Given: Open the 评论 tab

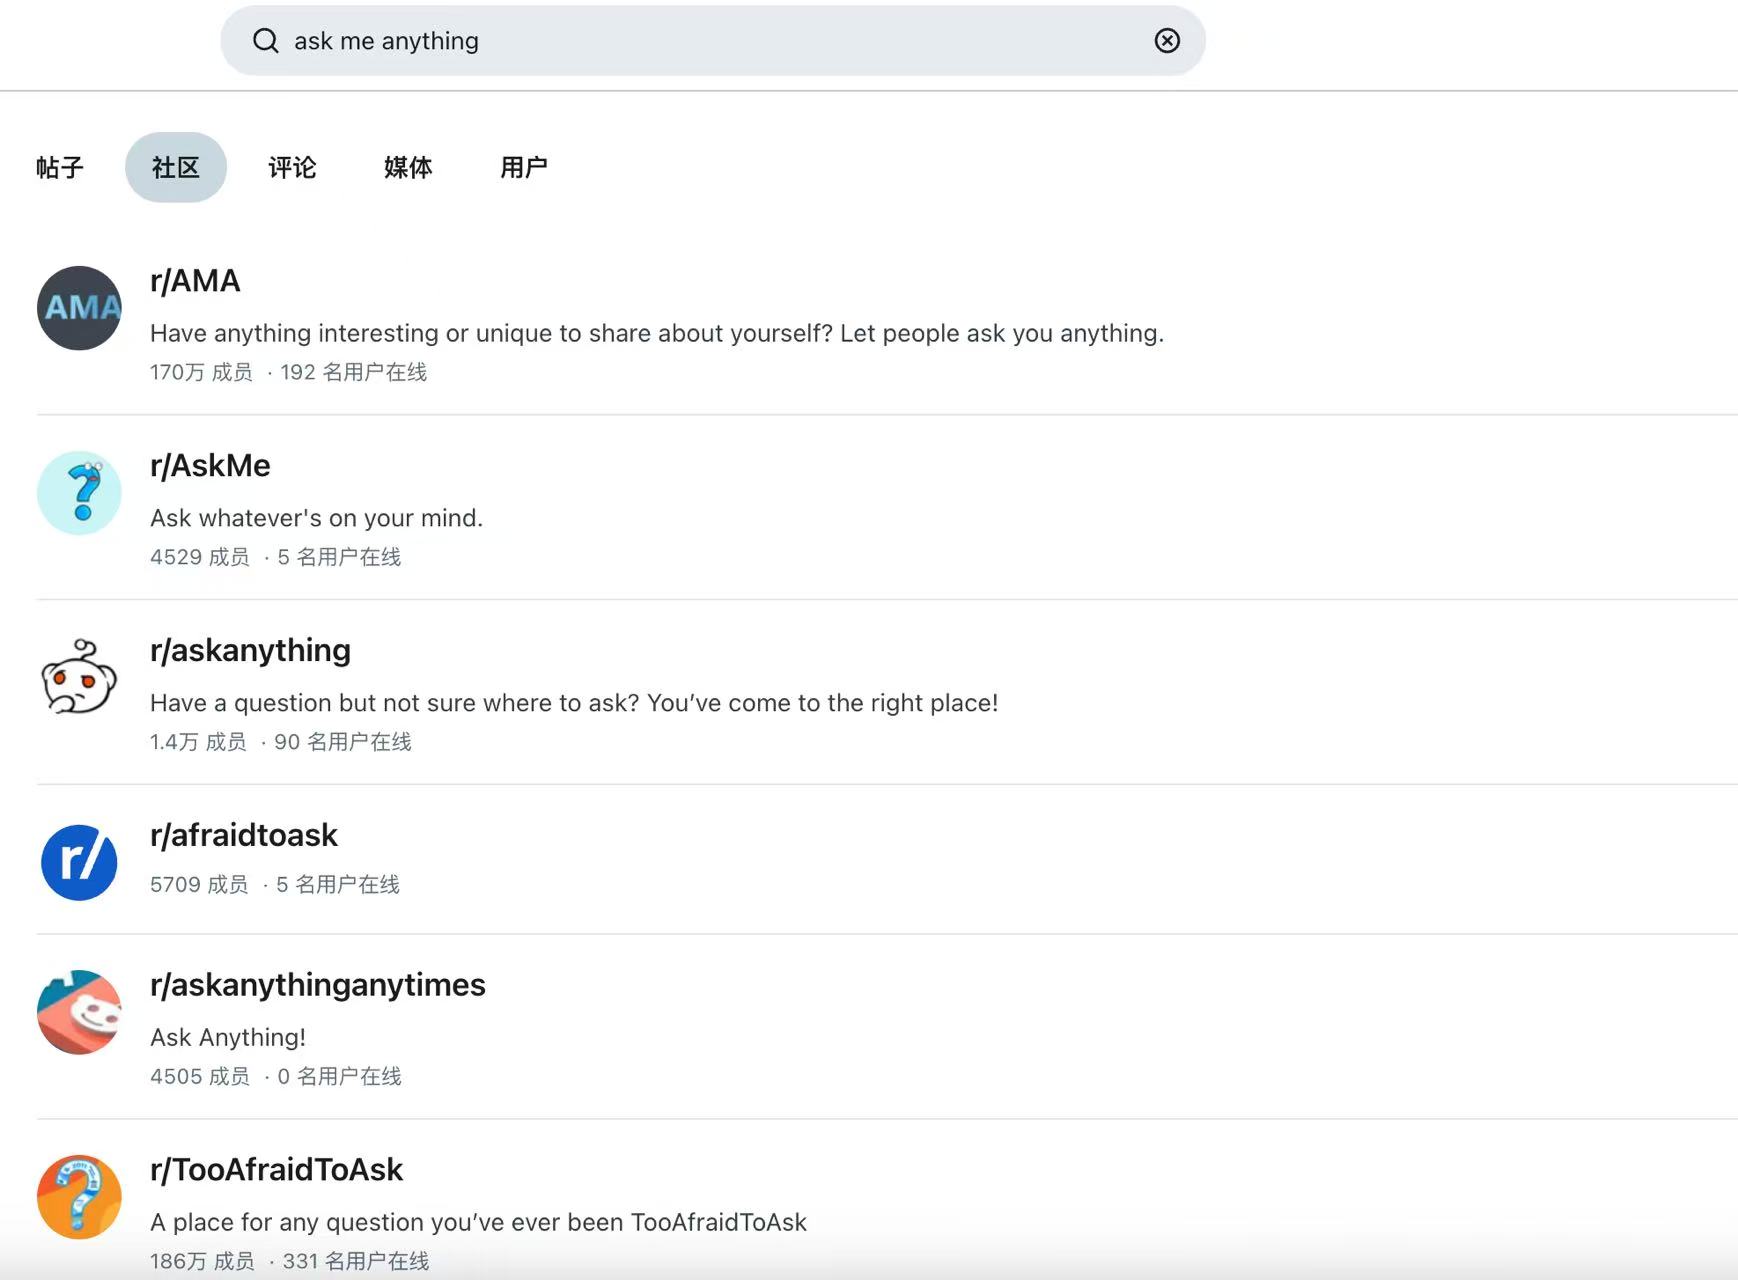Looking at the screenshot, I should point(292,167).
